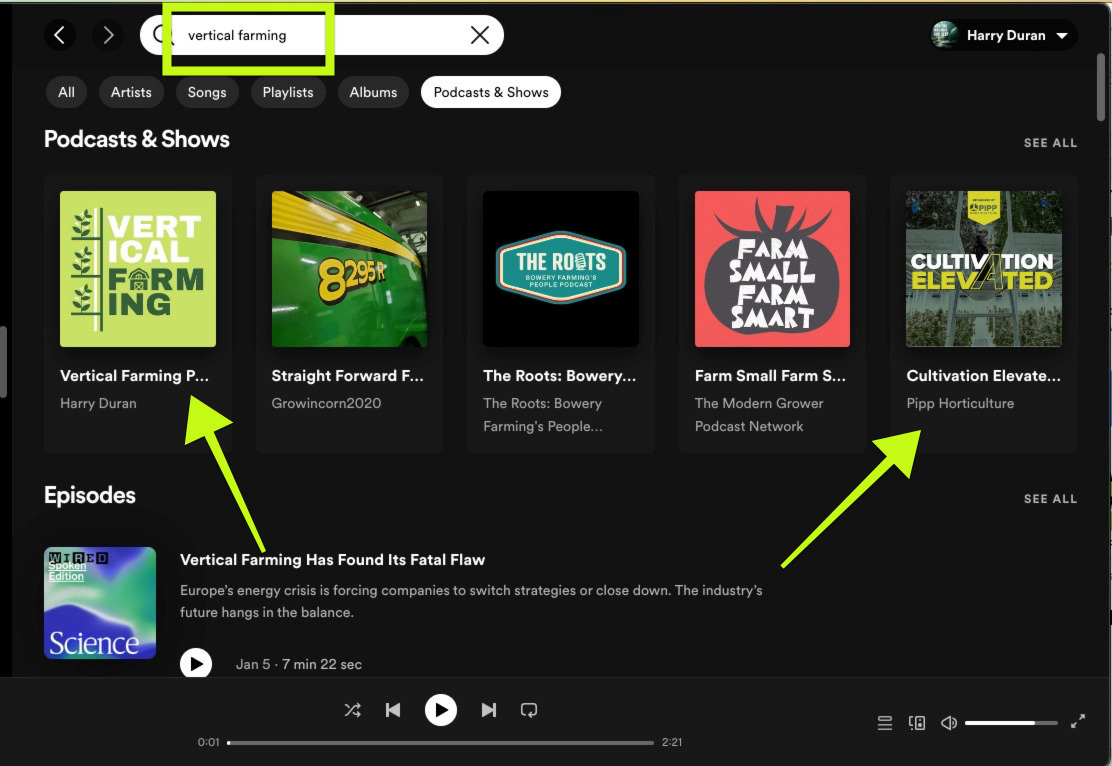Click the search field containing 'vertical farming'

point(322,35)
